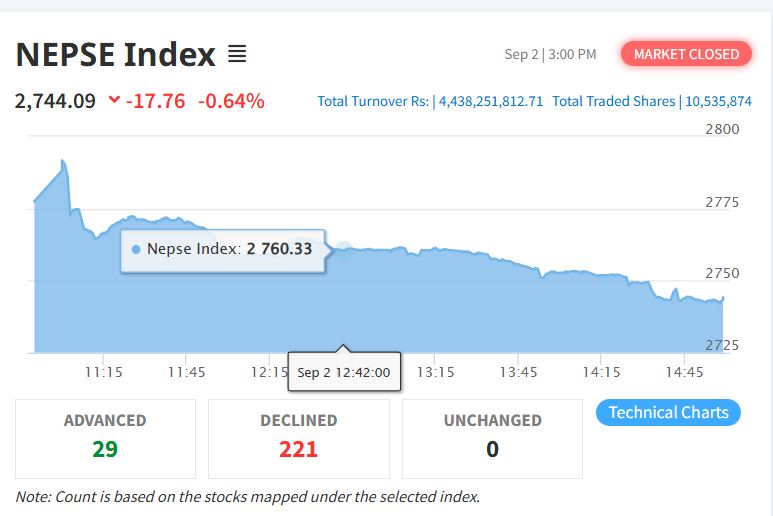
Task: Click the Technical Charts button
Action: click(x=668, y=412)
